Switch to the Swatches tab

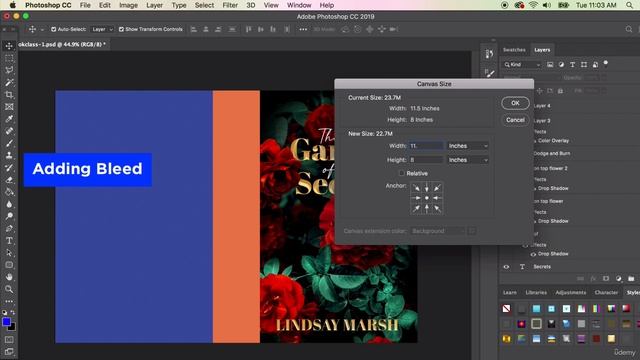click(514, 50)
